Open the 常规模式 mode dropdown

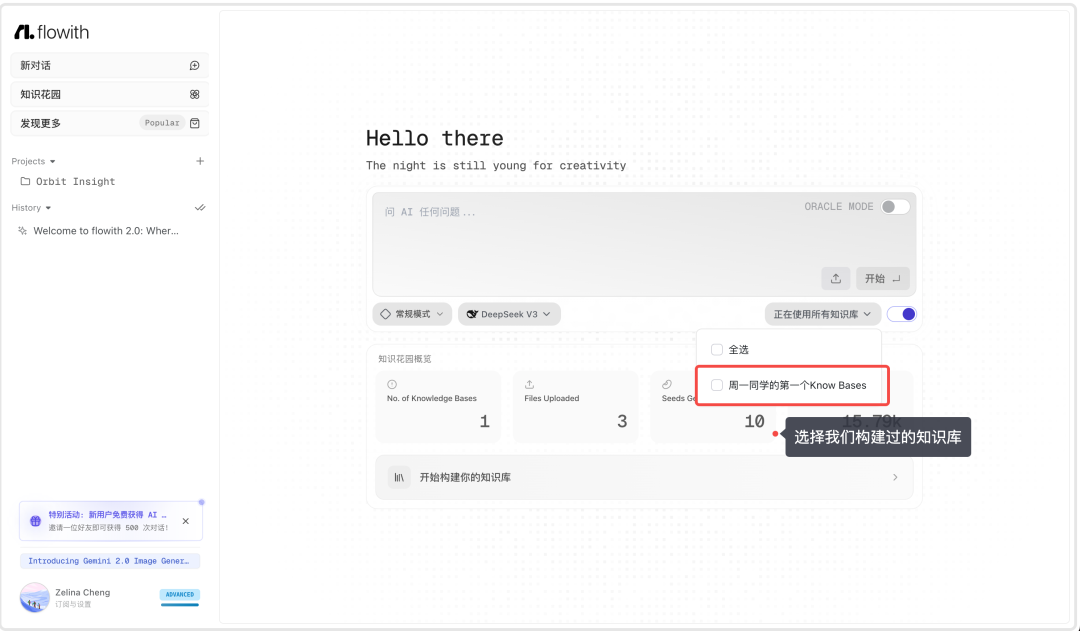click(412, 314)
